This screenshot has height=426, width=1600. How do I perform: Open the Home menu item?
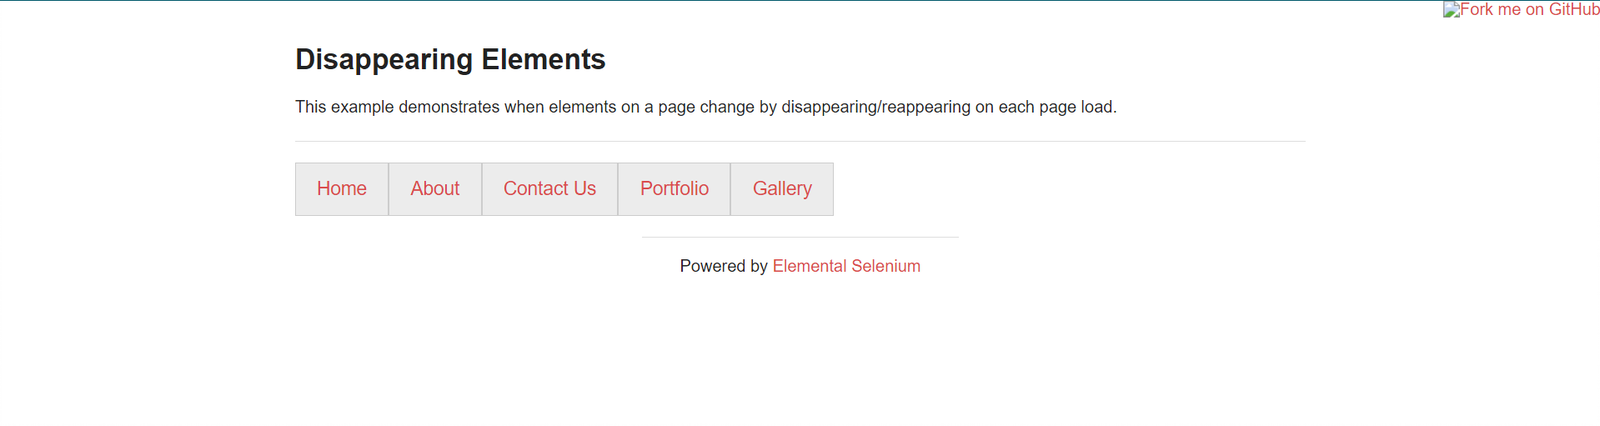click(x=341, y=189)
